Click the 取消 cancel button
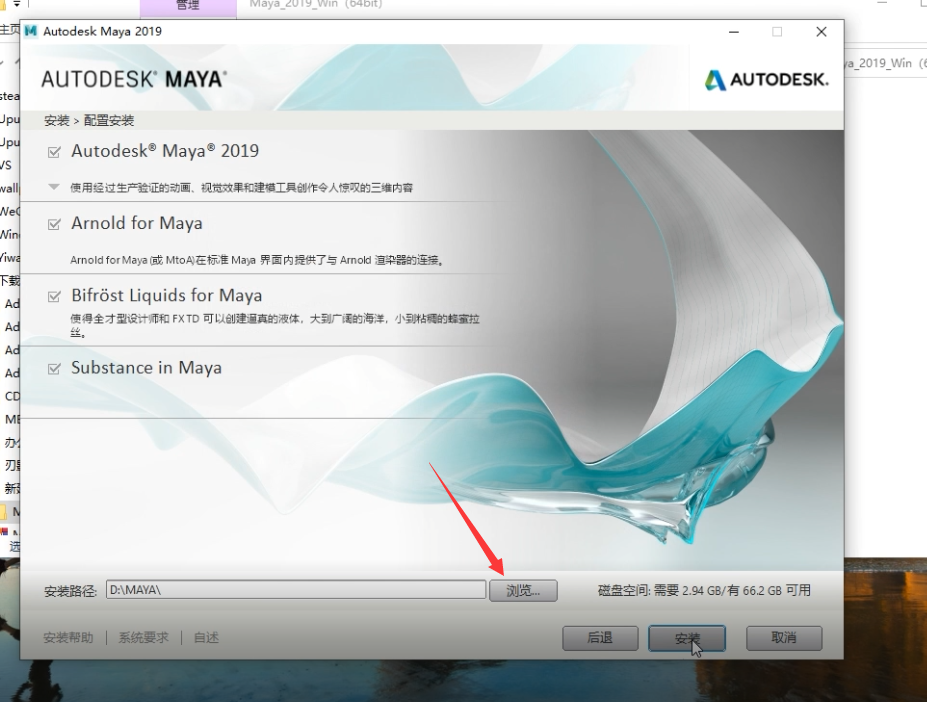927x702 pixels. tap(784, 638)
